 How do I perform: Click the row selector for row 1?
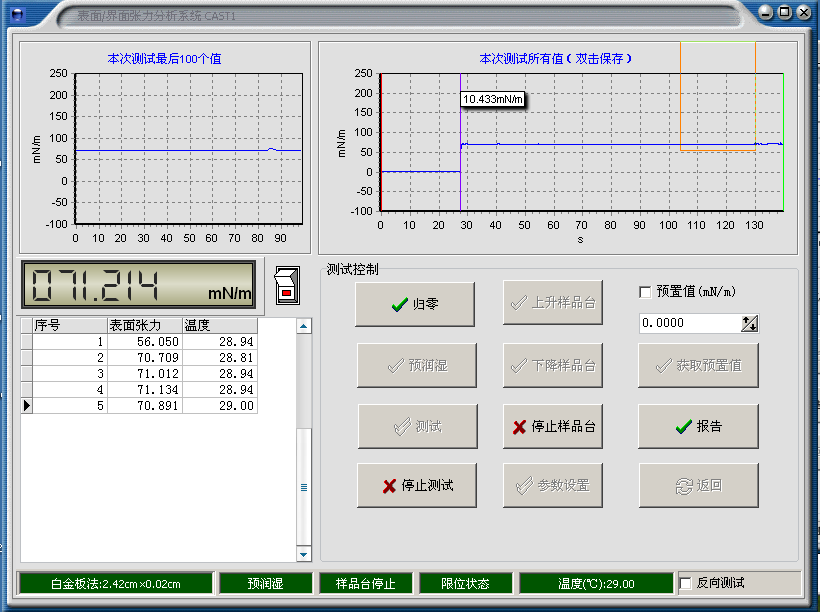27,342
